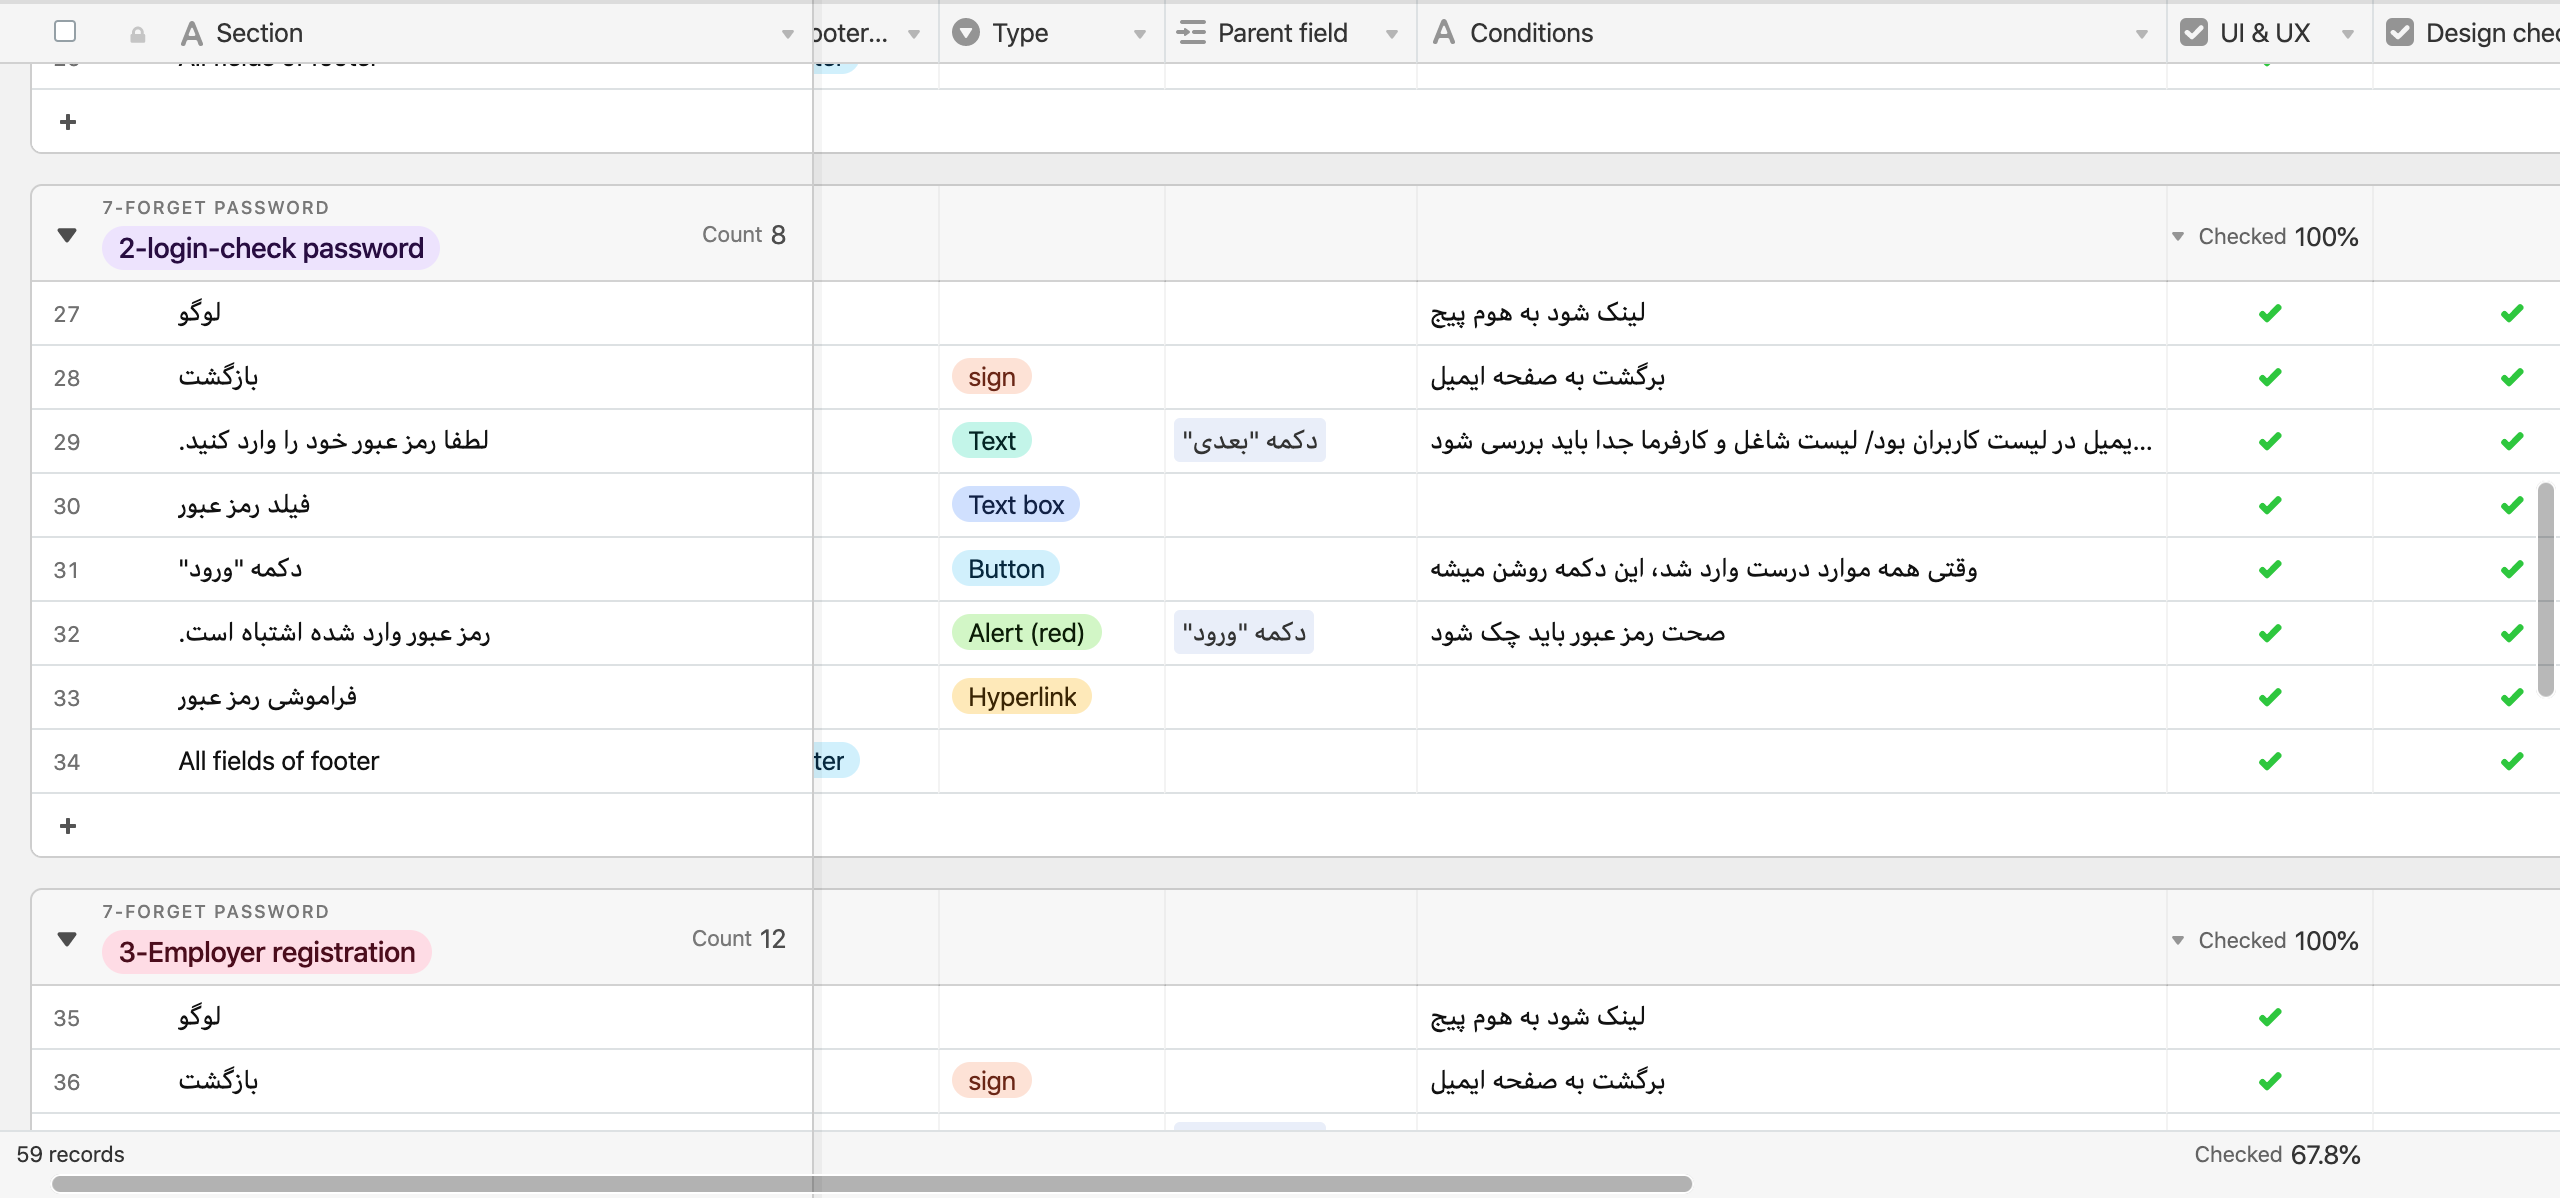The width and height of the screenshot is (2560, 1198).
Task: Click the Design check column checkbox icon
Action: pos(2400,33)
